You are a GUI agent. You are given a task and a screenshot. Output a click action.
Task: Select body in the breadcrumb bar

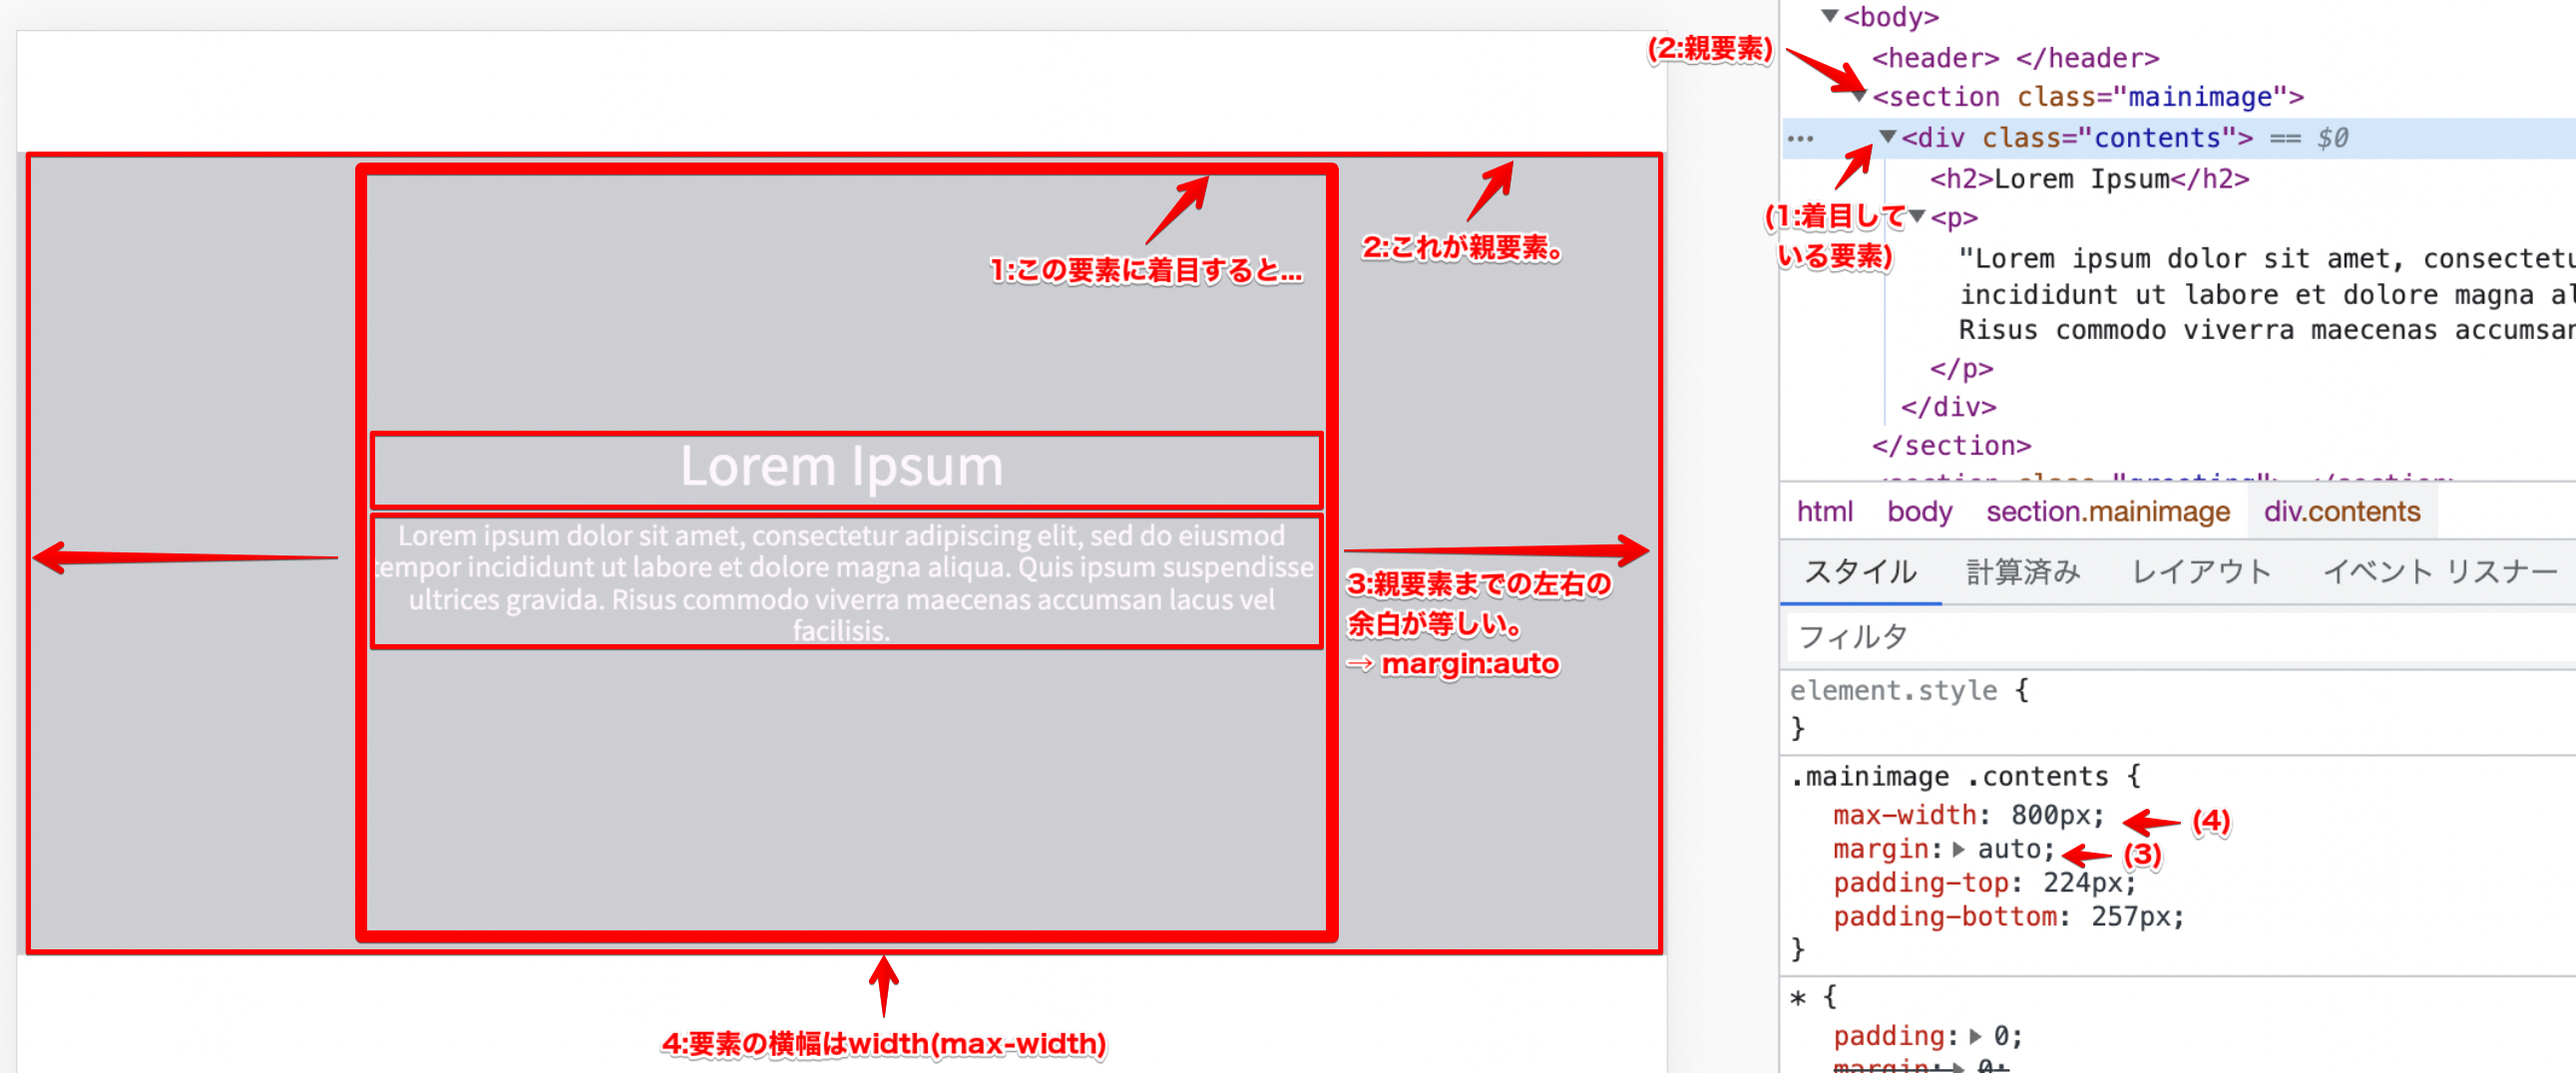(x=1919, y=511)
